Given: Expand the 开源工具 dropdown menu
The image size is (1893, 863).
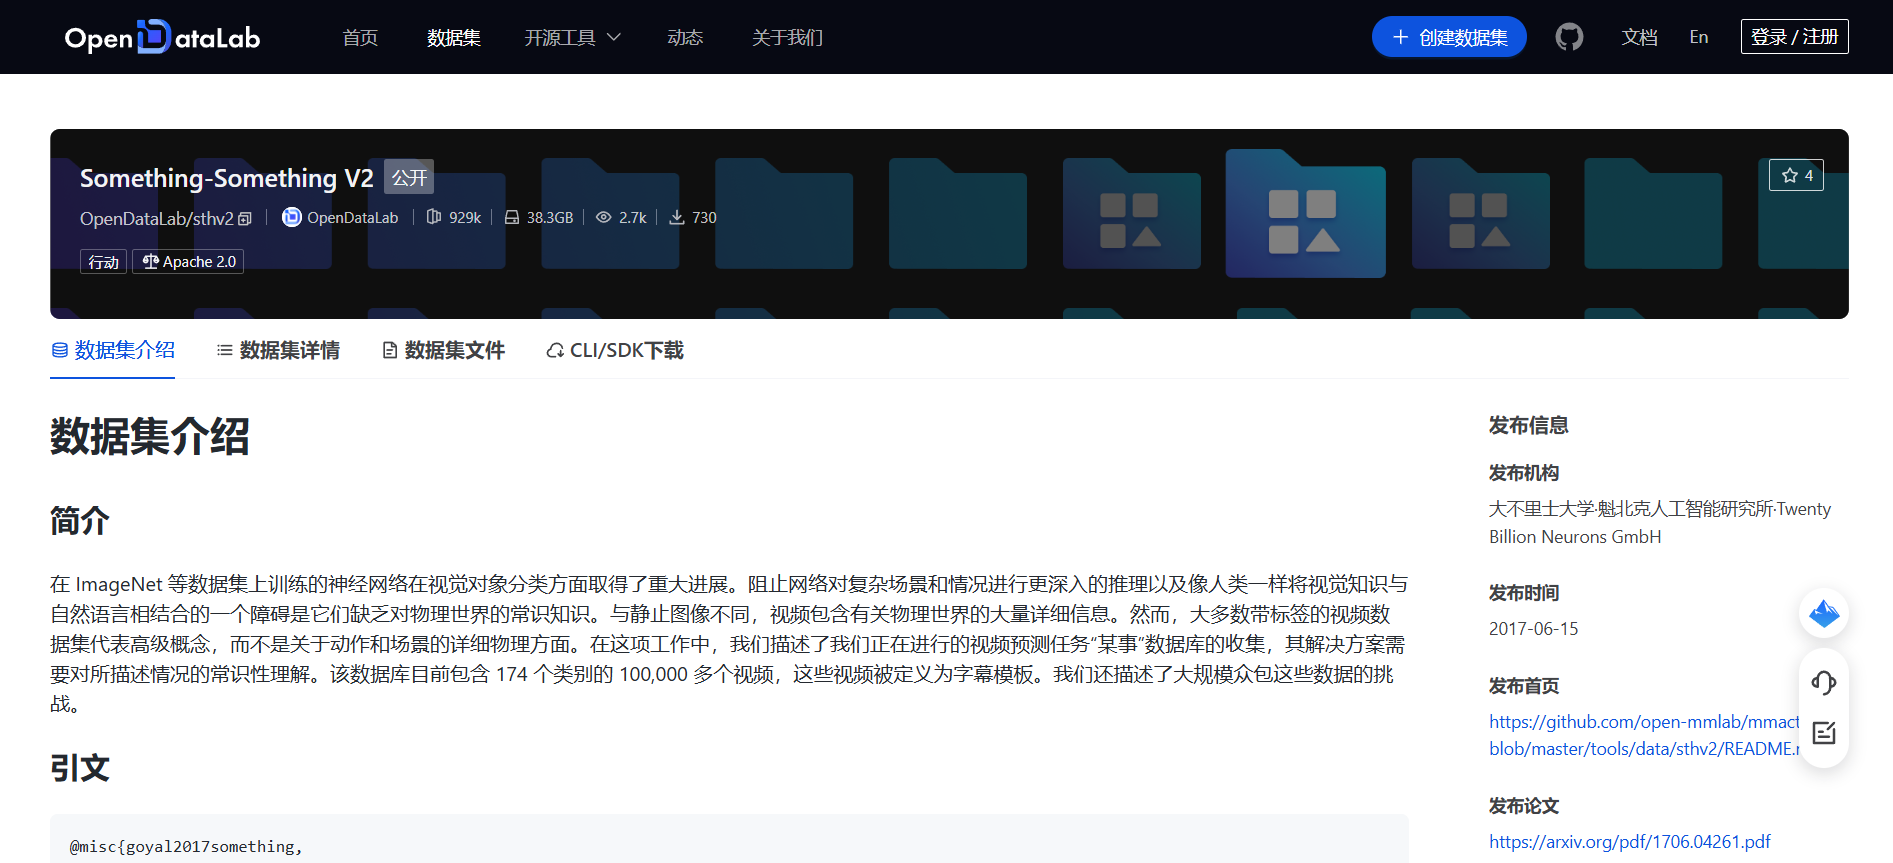Looking at the screenshot, I should click(x=572, y=37).
